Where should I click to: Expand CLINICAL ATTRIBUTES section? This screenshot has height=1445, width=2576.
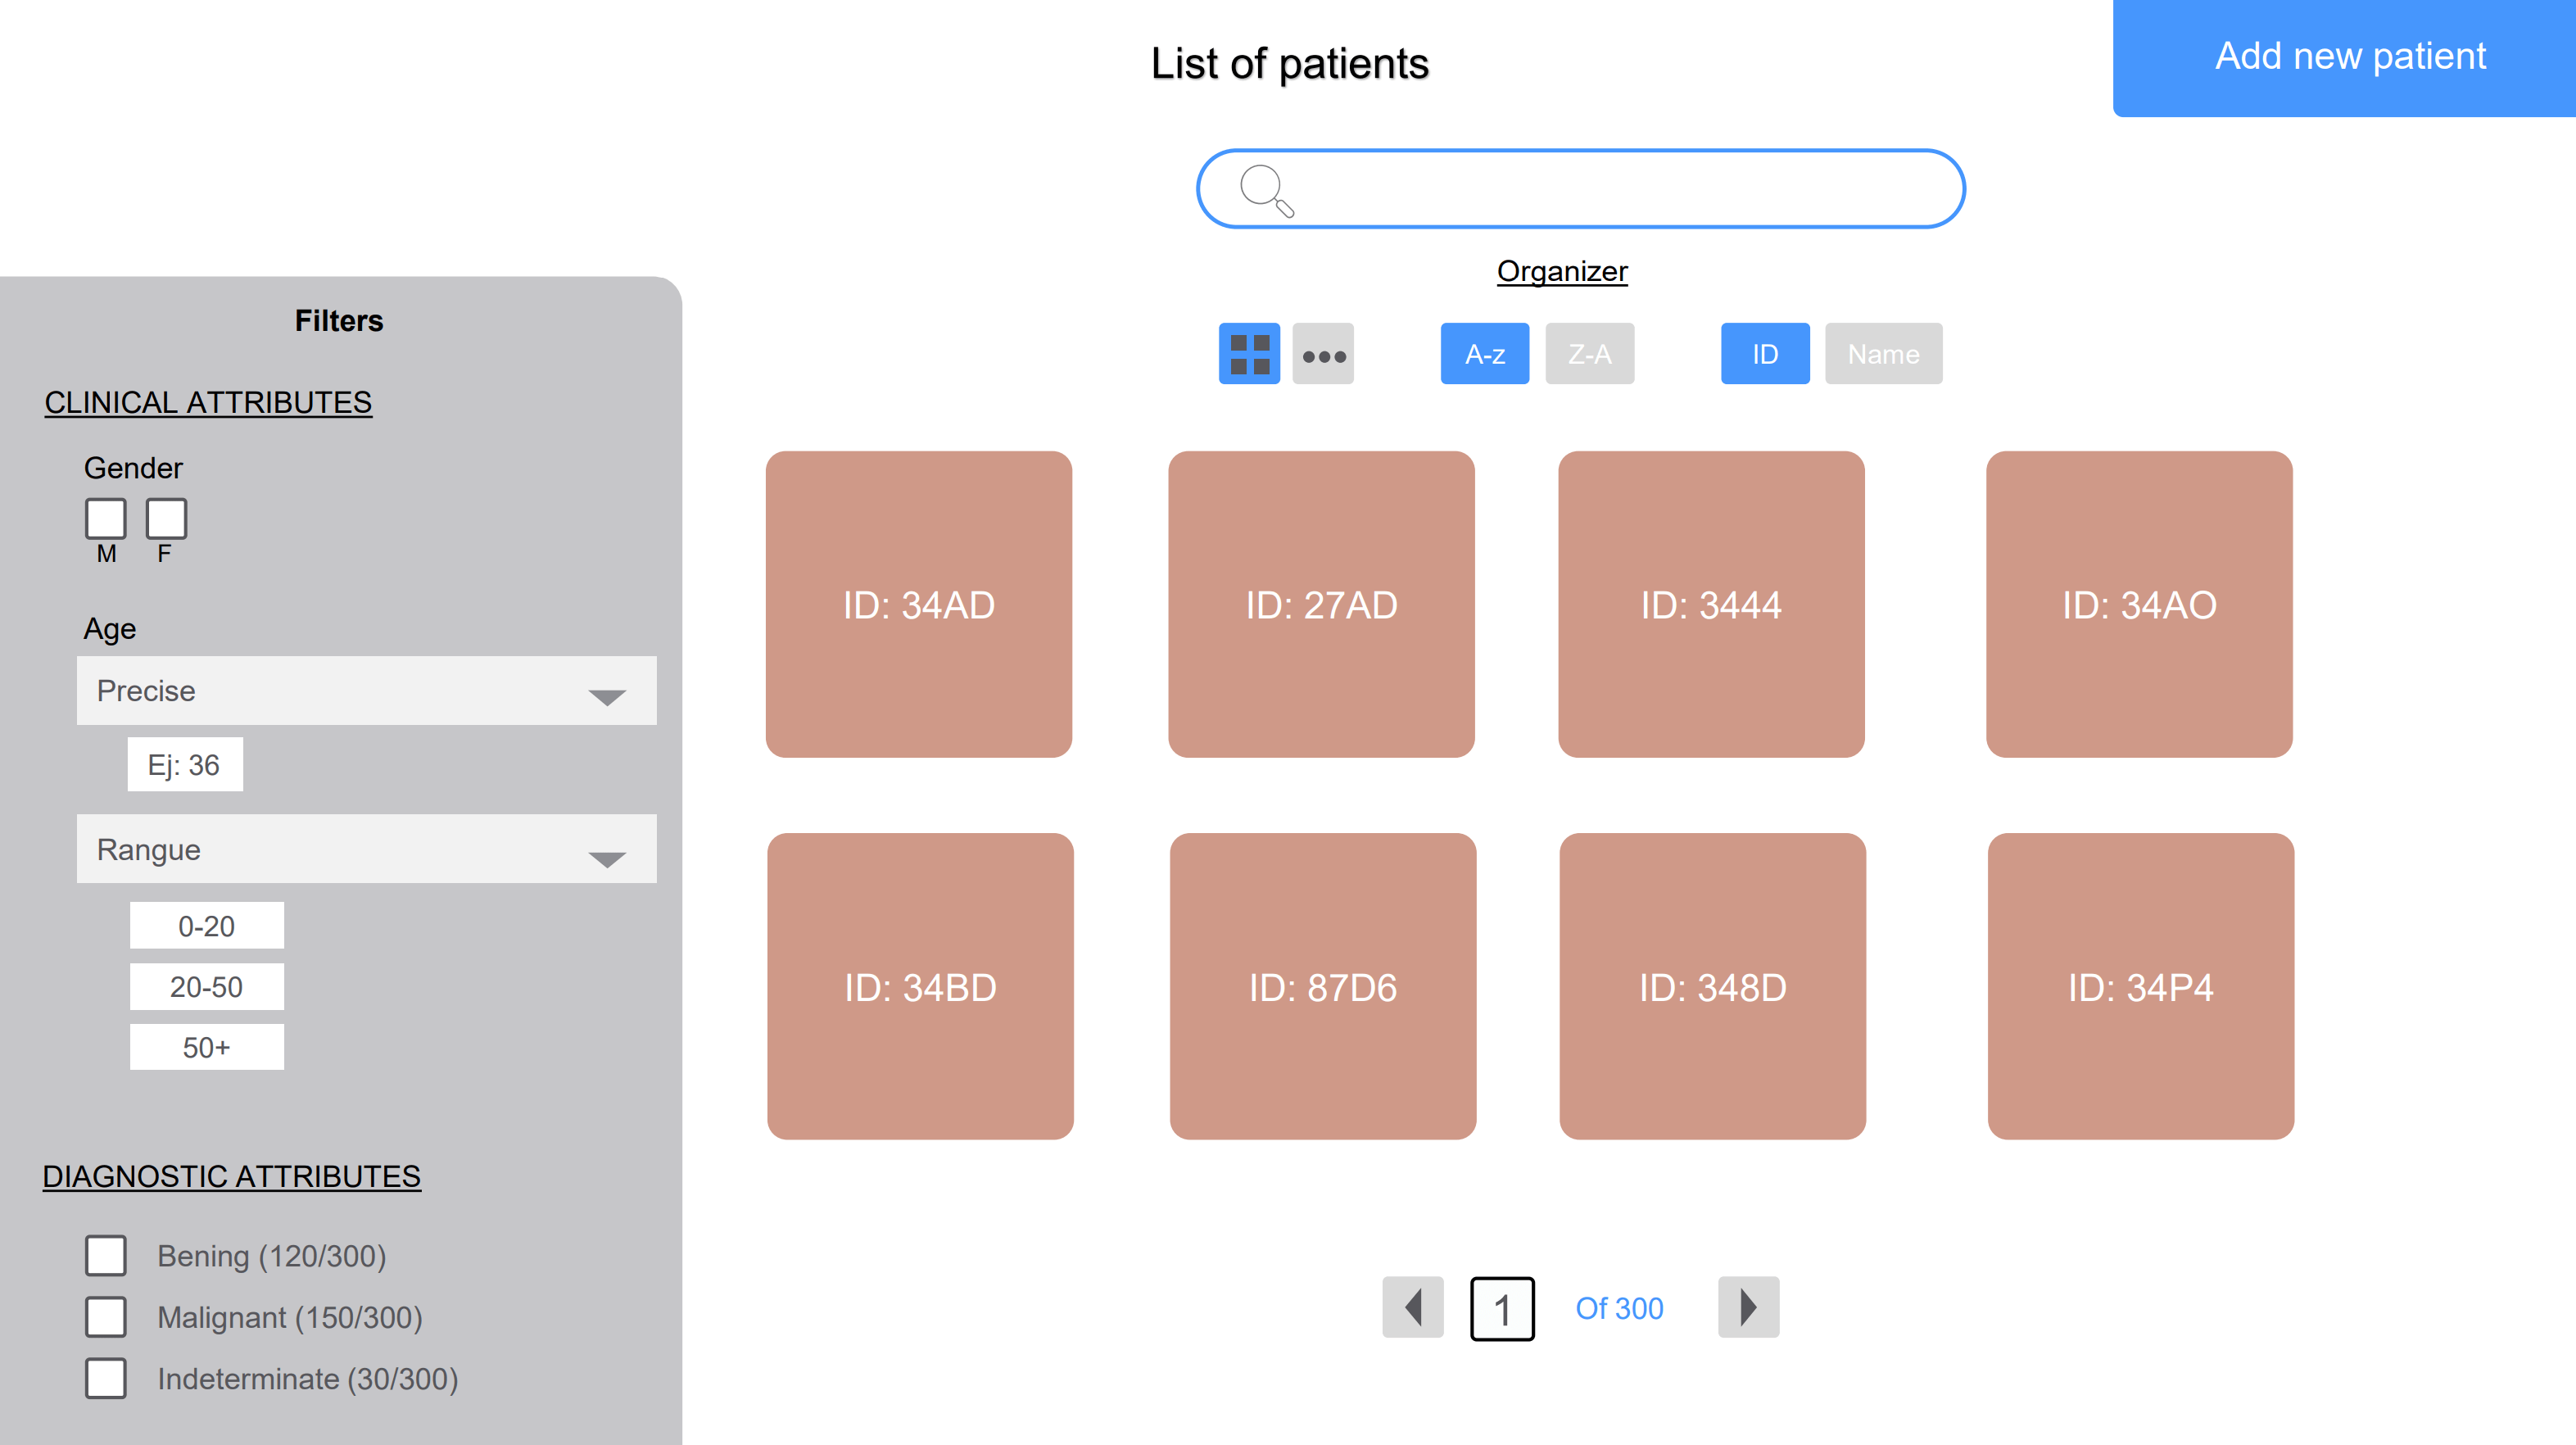tap(207, 401)
